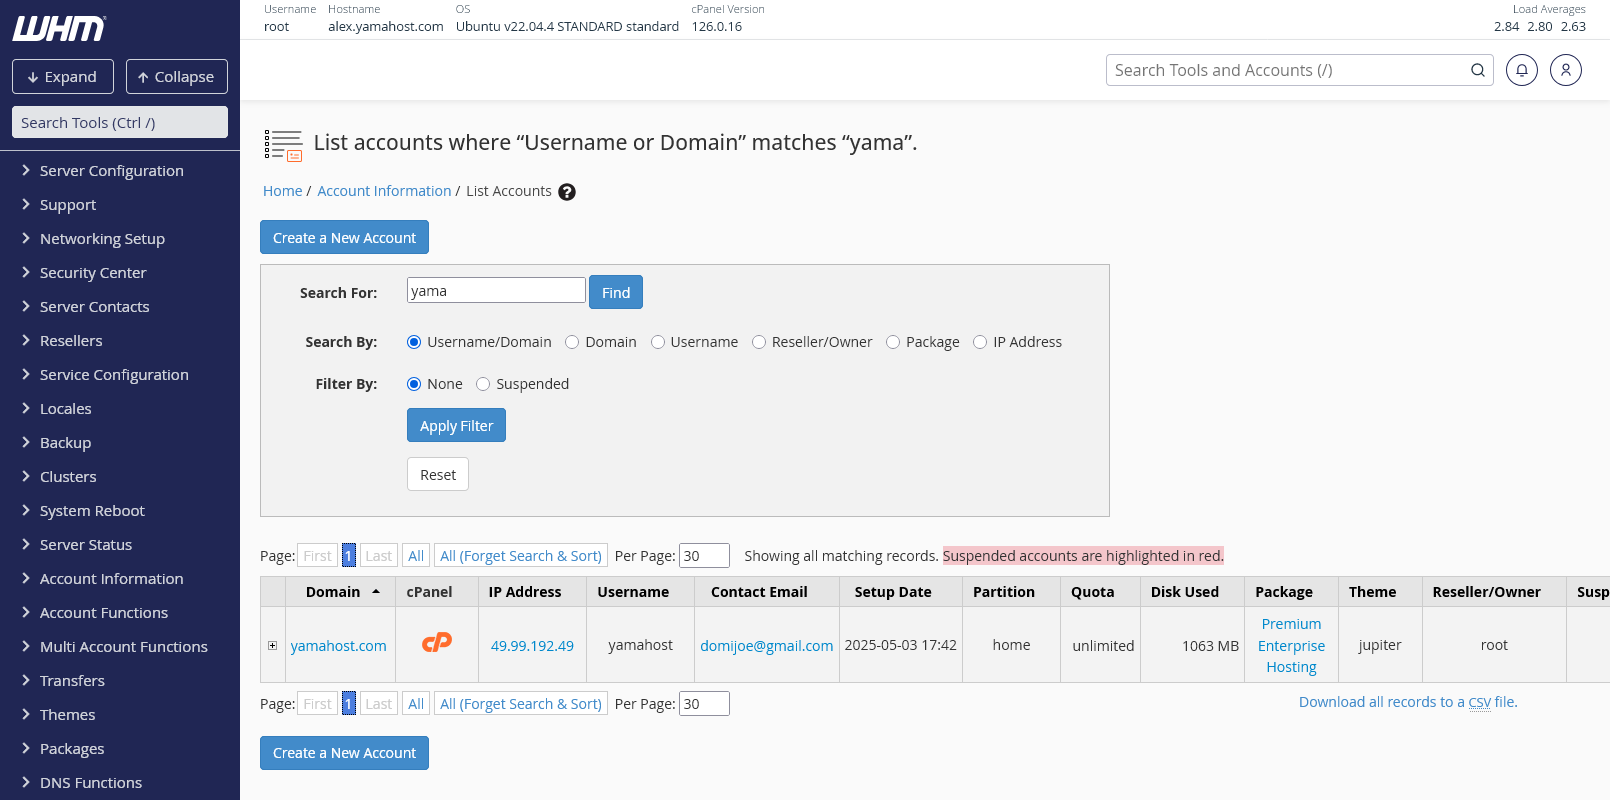Open DNS Functions sidebar section
1610x800 pixels.
[120, 783]
